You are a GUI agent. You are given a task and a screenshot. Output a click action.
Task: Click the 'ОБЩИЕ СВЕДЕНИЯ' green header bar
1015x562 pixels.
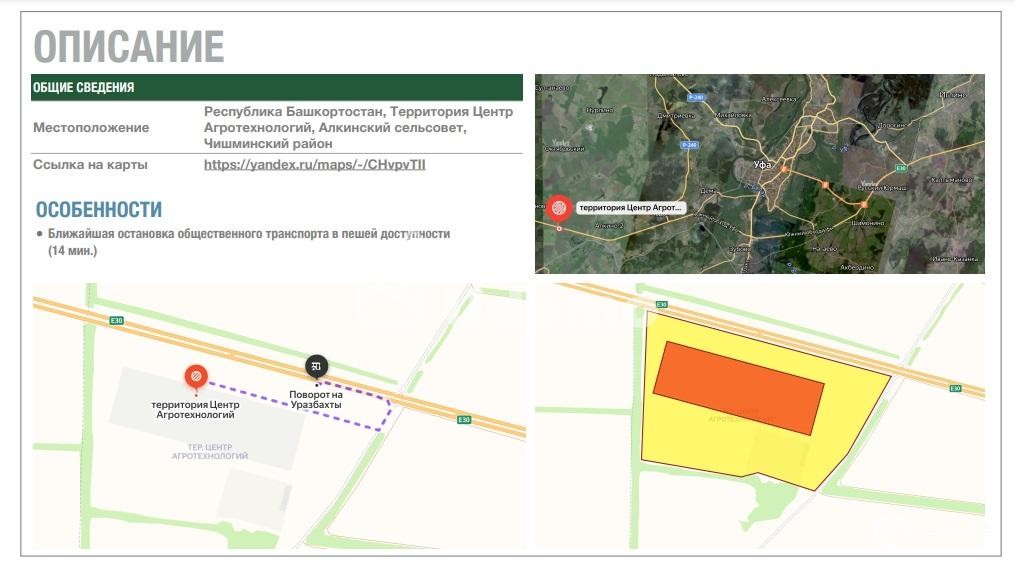[276, 87]
